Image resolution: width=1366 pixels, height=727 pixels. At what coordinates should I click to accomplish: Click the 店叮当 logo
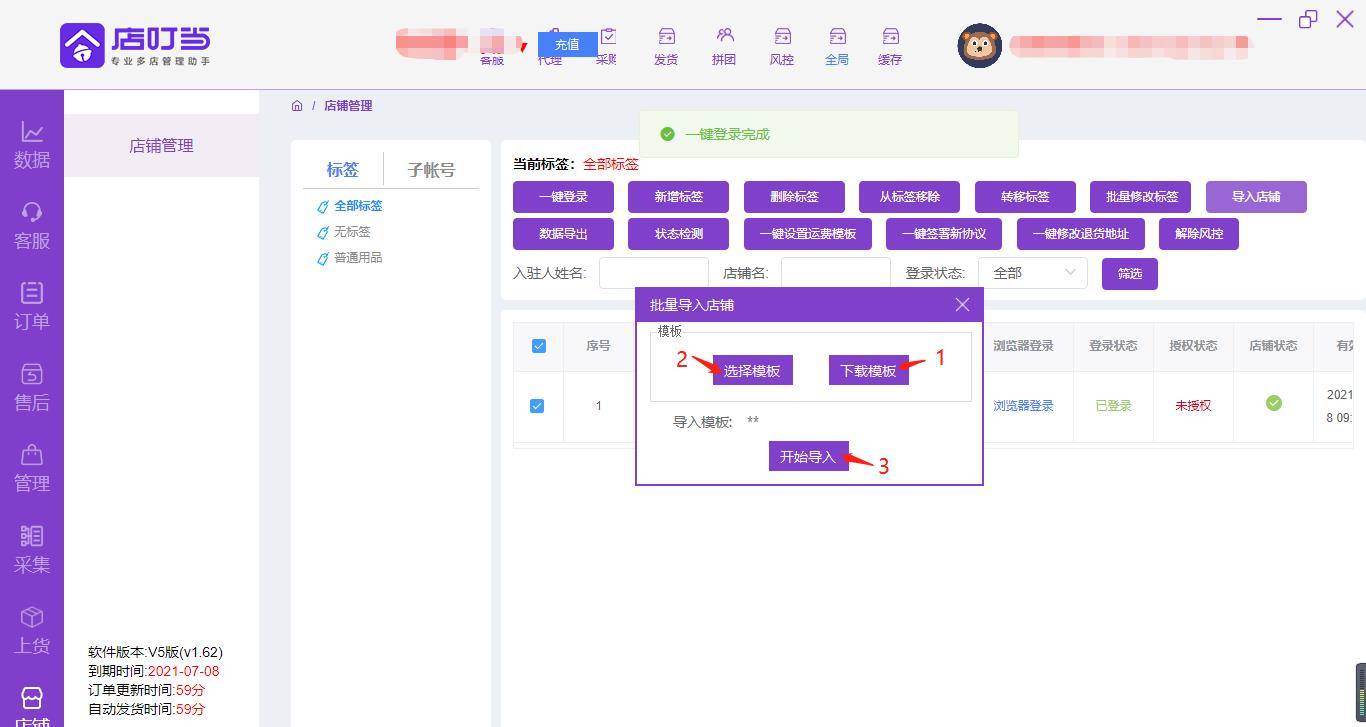point(135,45)
